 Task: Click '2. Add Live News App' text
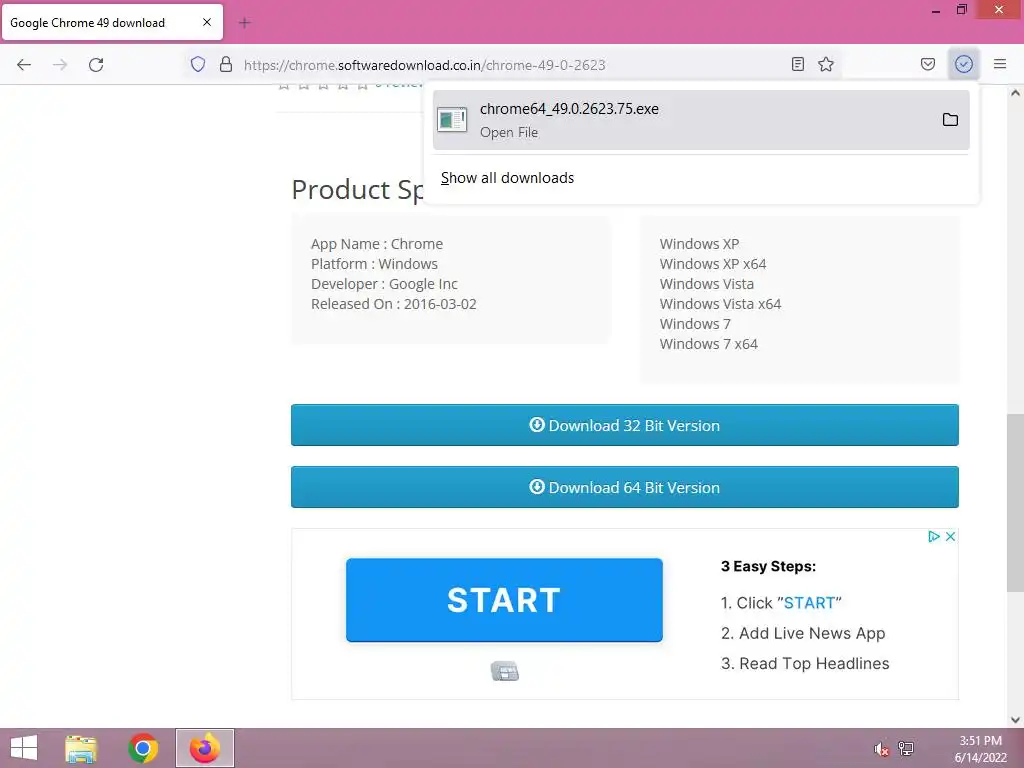(803, 633)
